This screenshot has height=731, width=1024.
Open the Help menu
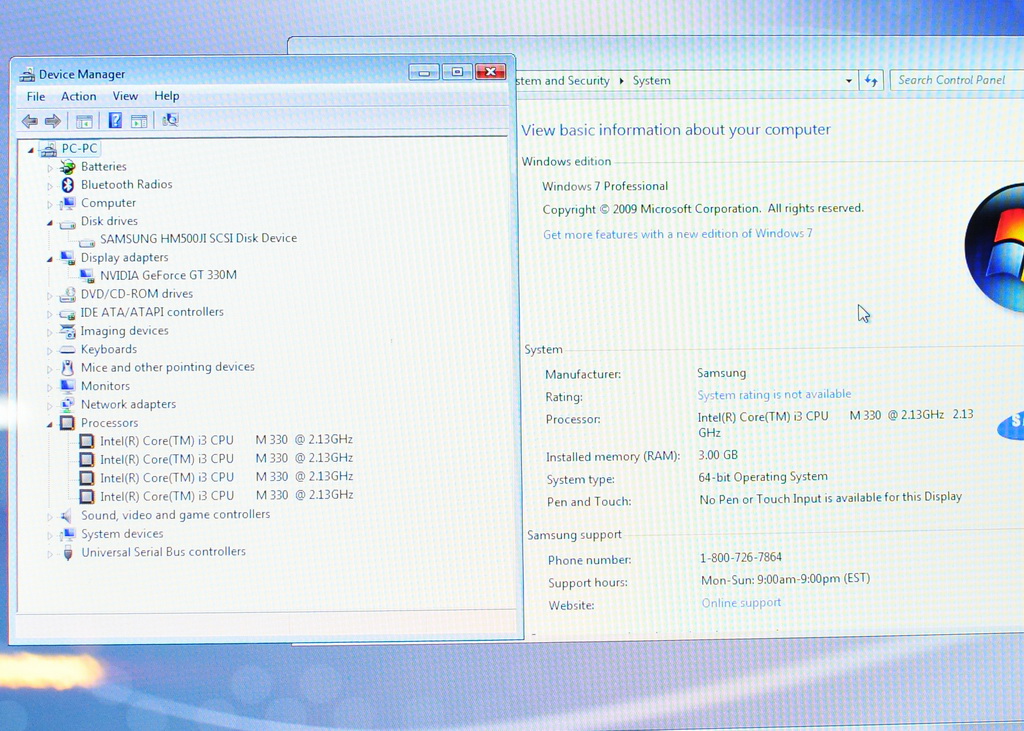[x=167, y=95]
